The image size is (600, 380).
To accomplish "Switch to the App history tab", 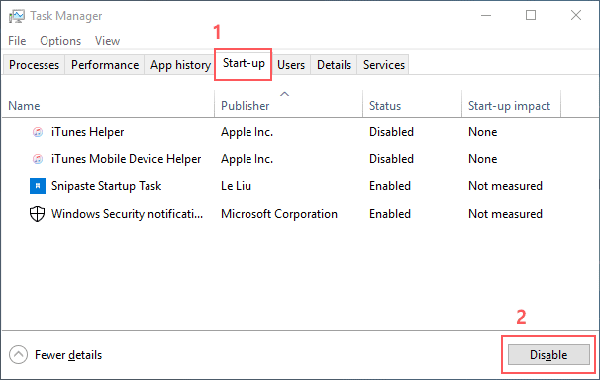I will coord(180,65).
